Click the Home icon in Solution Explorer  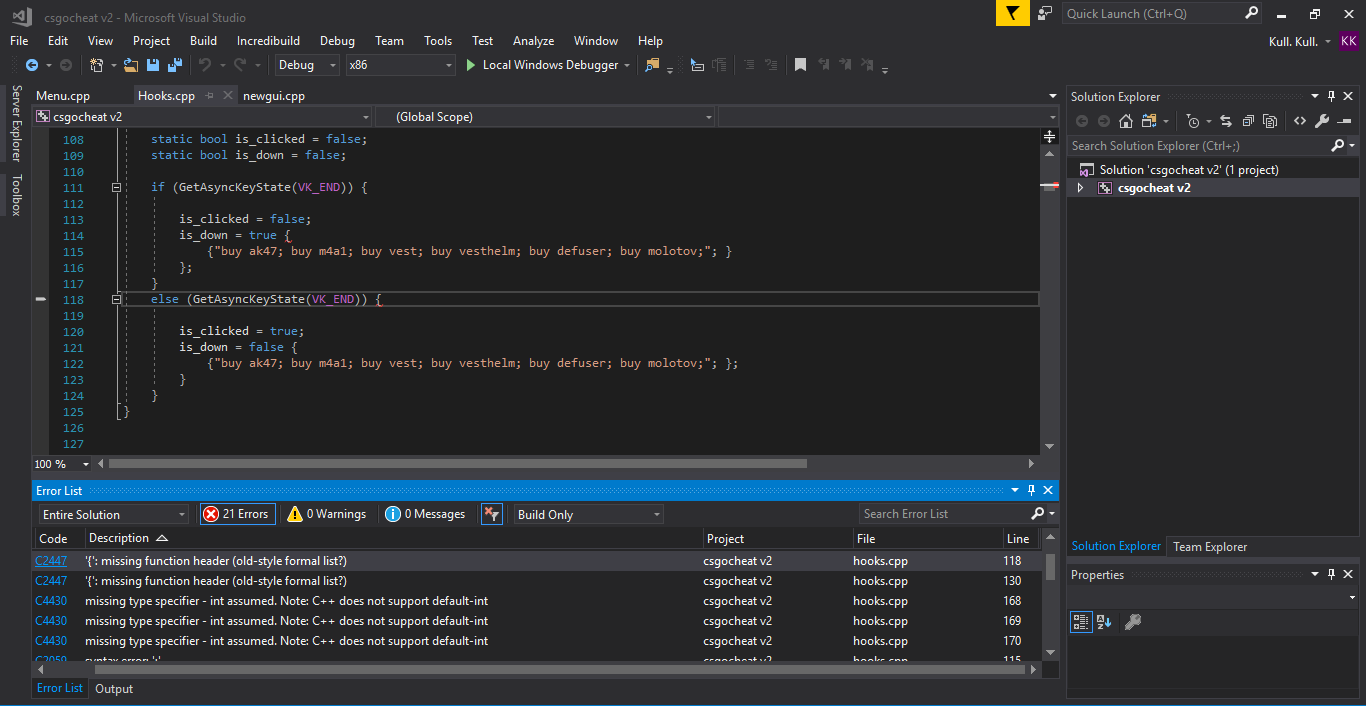pyautogui.click(x=1125, y=121)
